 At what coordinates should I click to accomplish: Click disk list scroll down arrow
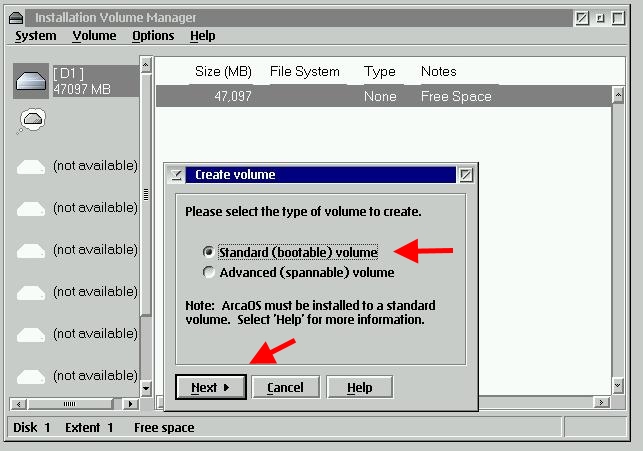pos(146,388)
